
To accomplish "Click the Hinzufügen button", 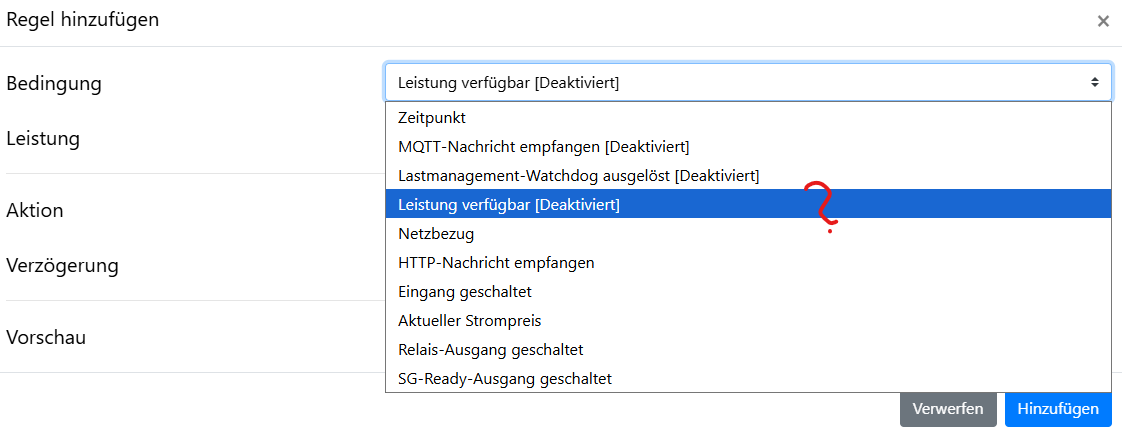I will click(1058, 409).
